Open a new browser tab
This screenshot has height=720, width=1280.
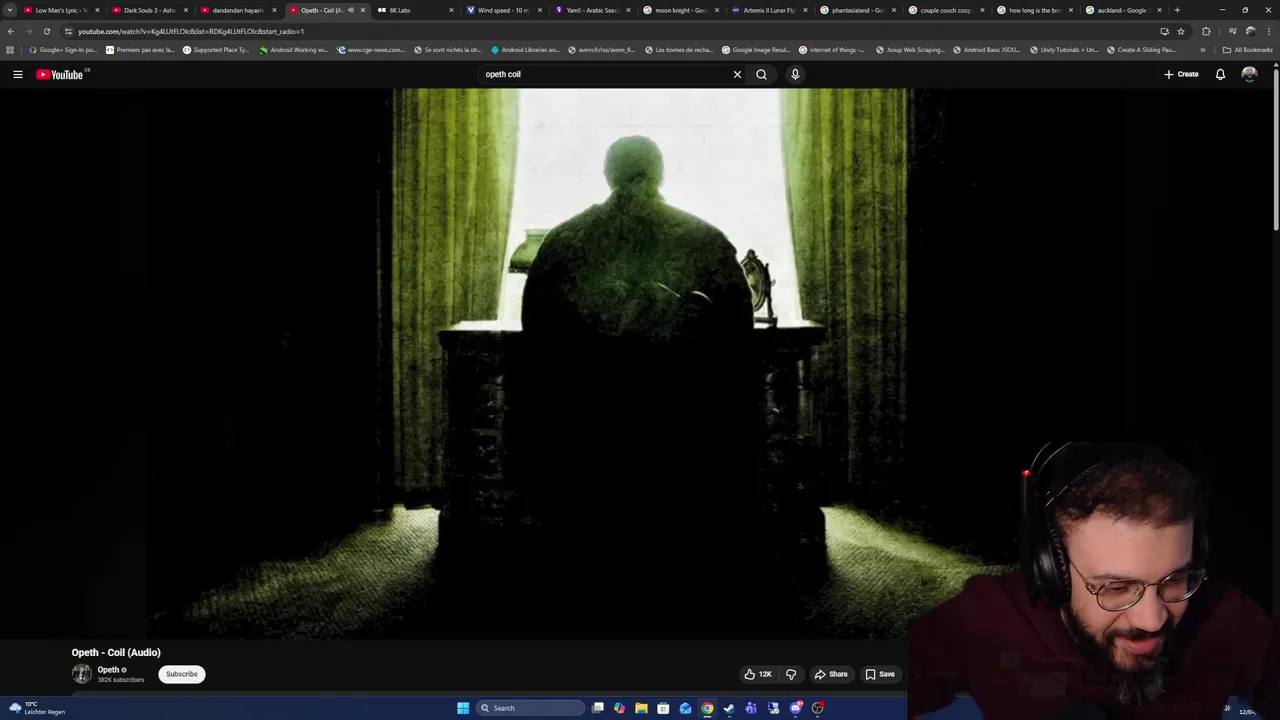[1177, 10]
